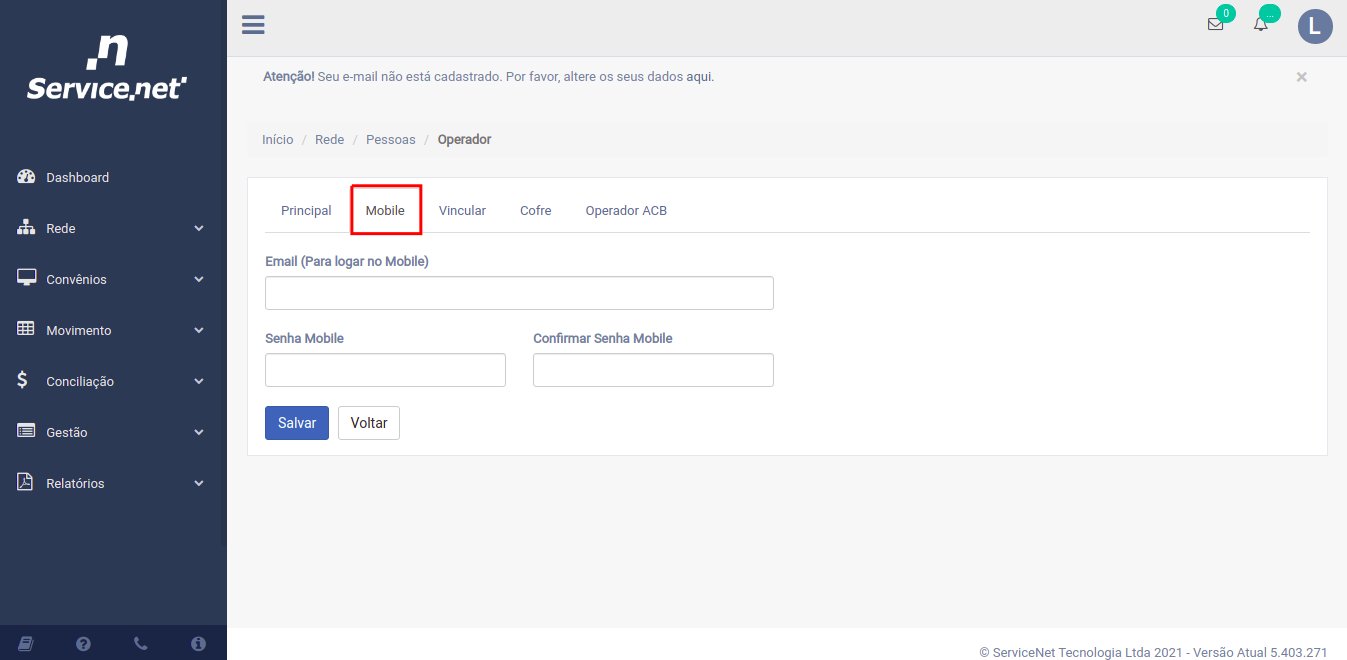
Task: Click the hamburger menu icon
Action: pos(253,25)
